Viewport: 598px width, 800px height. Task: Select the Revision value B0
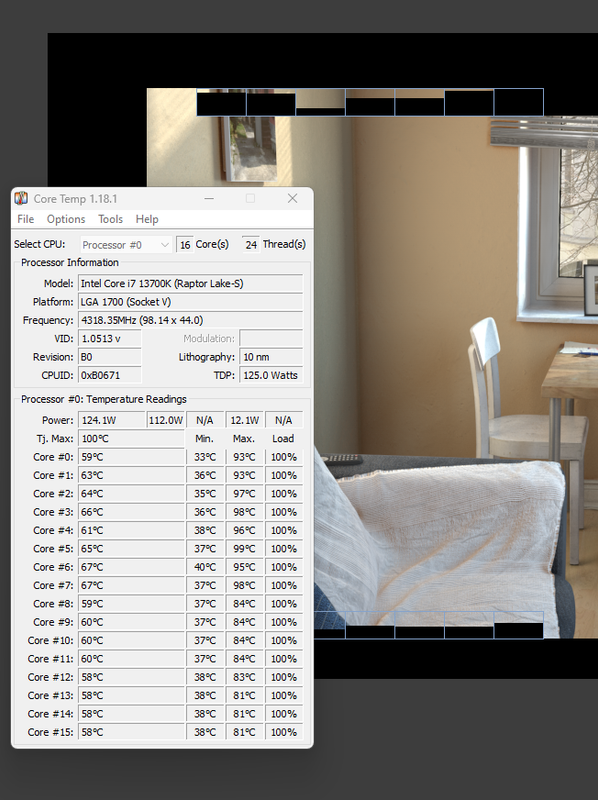point(110,357)
